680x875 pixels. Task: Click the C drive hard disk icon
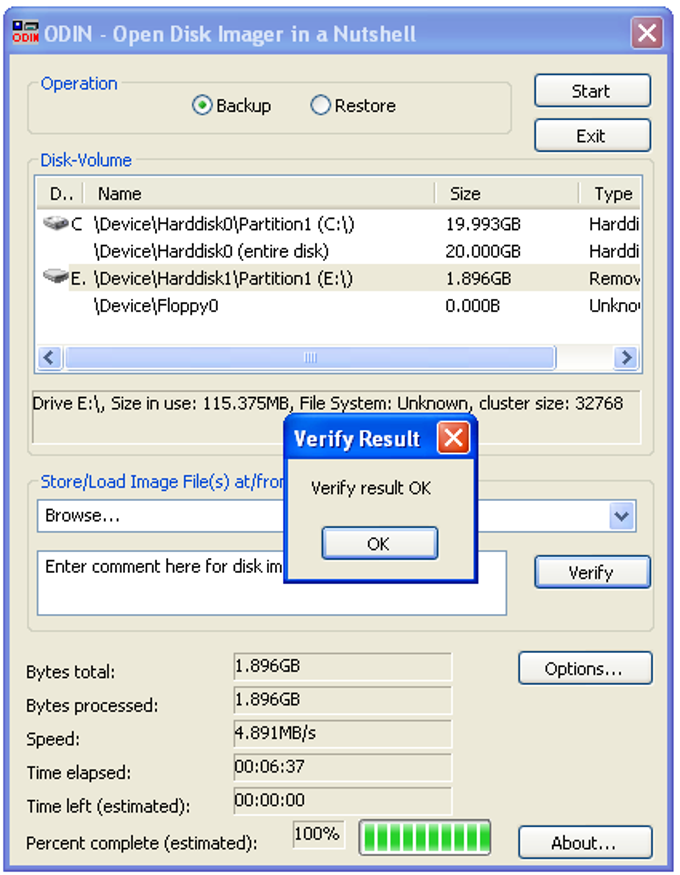pos(55,223)
